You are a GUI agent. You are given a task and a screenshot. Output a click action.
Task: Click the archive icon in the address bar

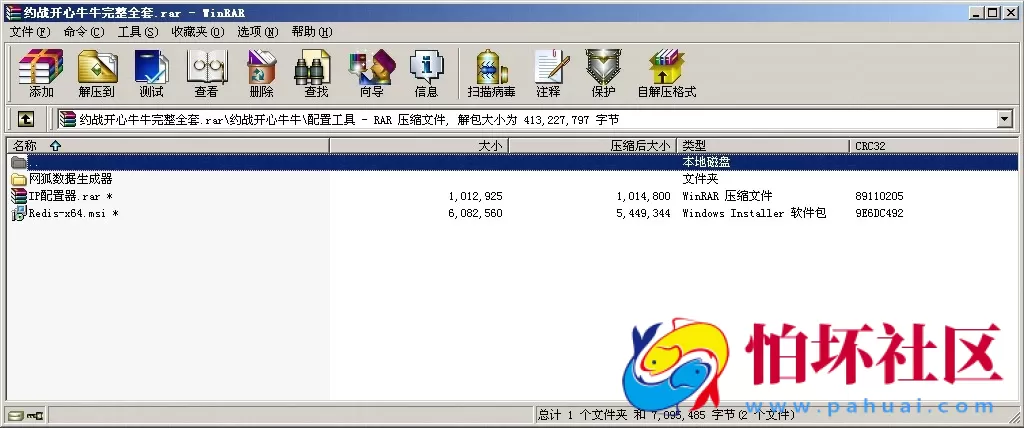click(x=67, y=119)
